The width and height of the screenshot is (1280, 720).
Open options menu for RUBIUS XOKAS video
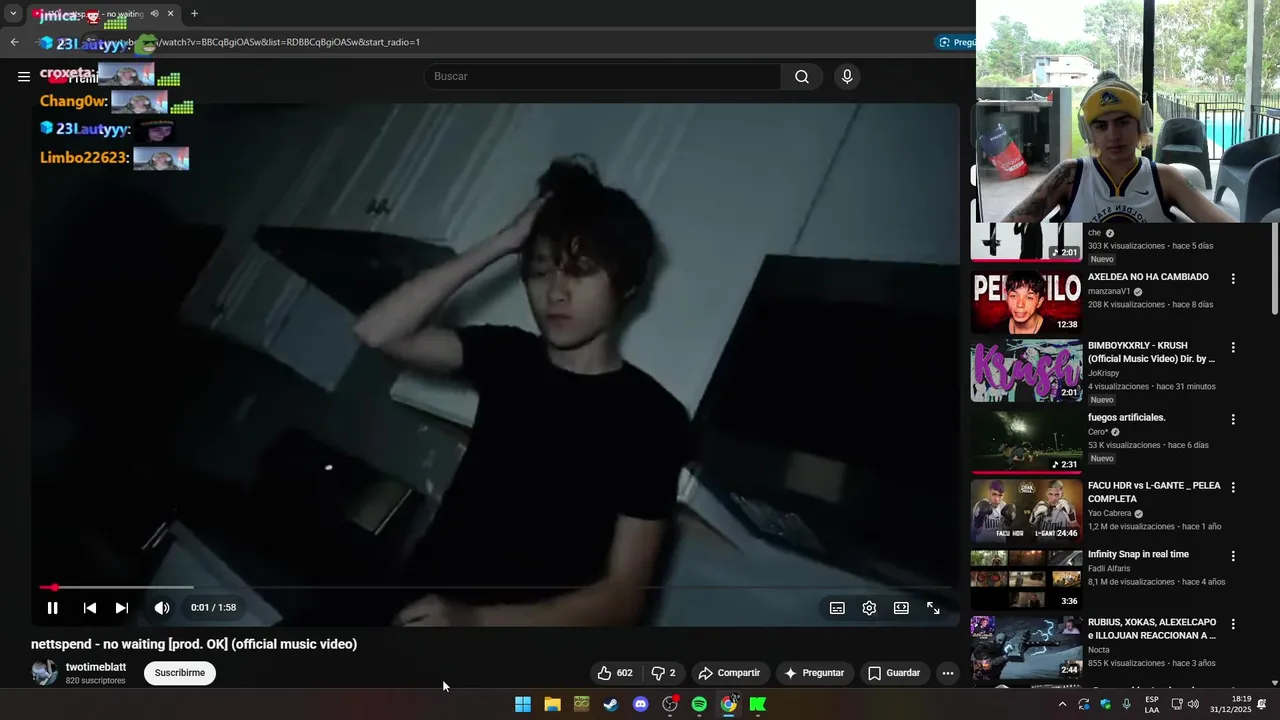point(1233,624)
